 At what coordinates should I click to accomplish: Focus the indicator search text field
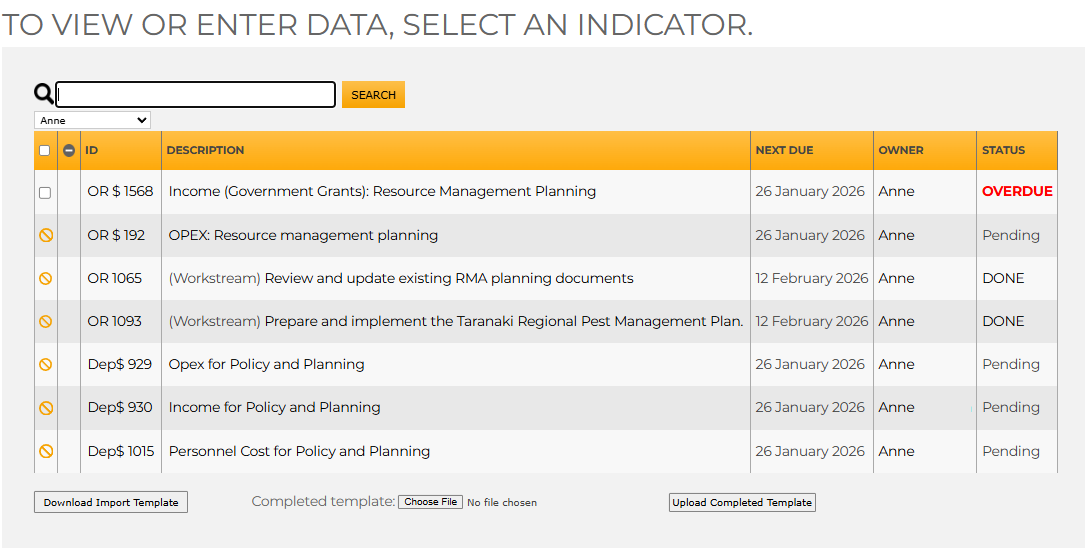coord(196,94)
